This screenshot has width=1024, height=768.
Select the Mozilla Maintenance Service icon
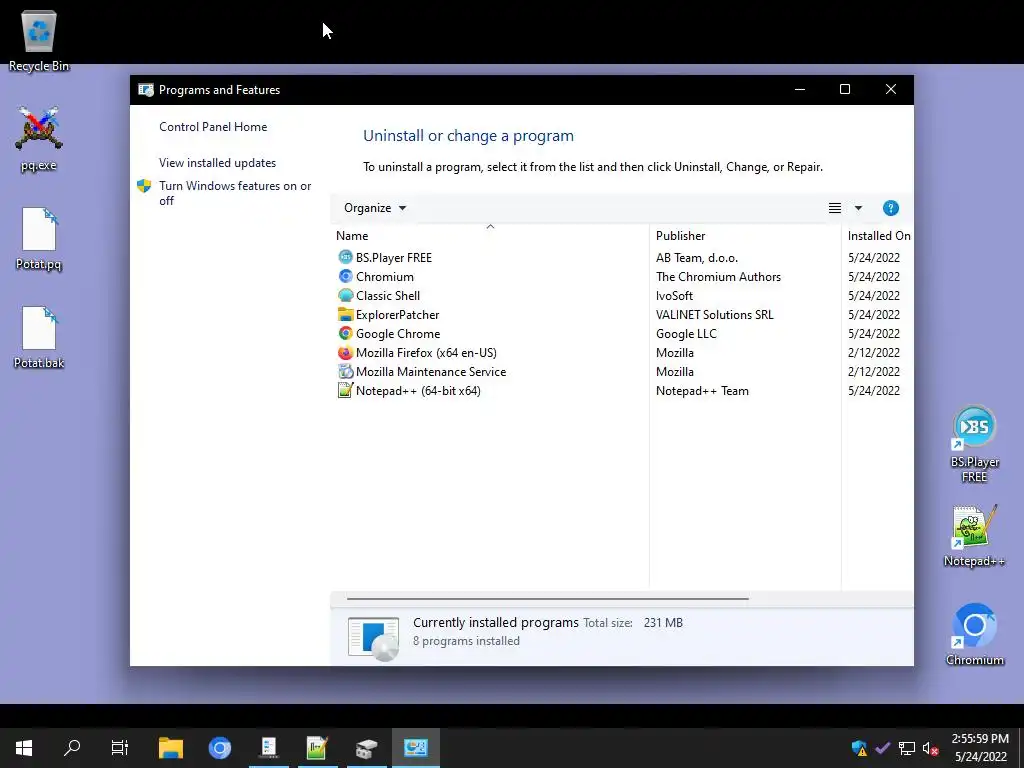345,371
